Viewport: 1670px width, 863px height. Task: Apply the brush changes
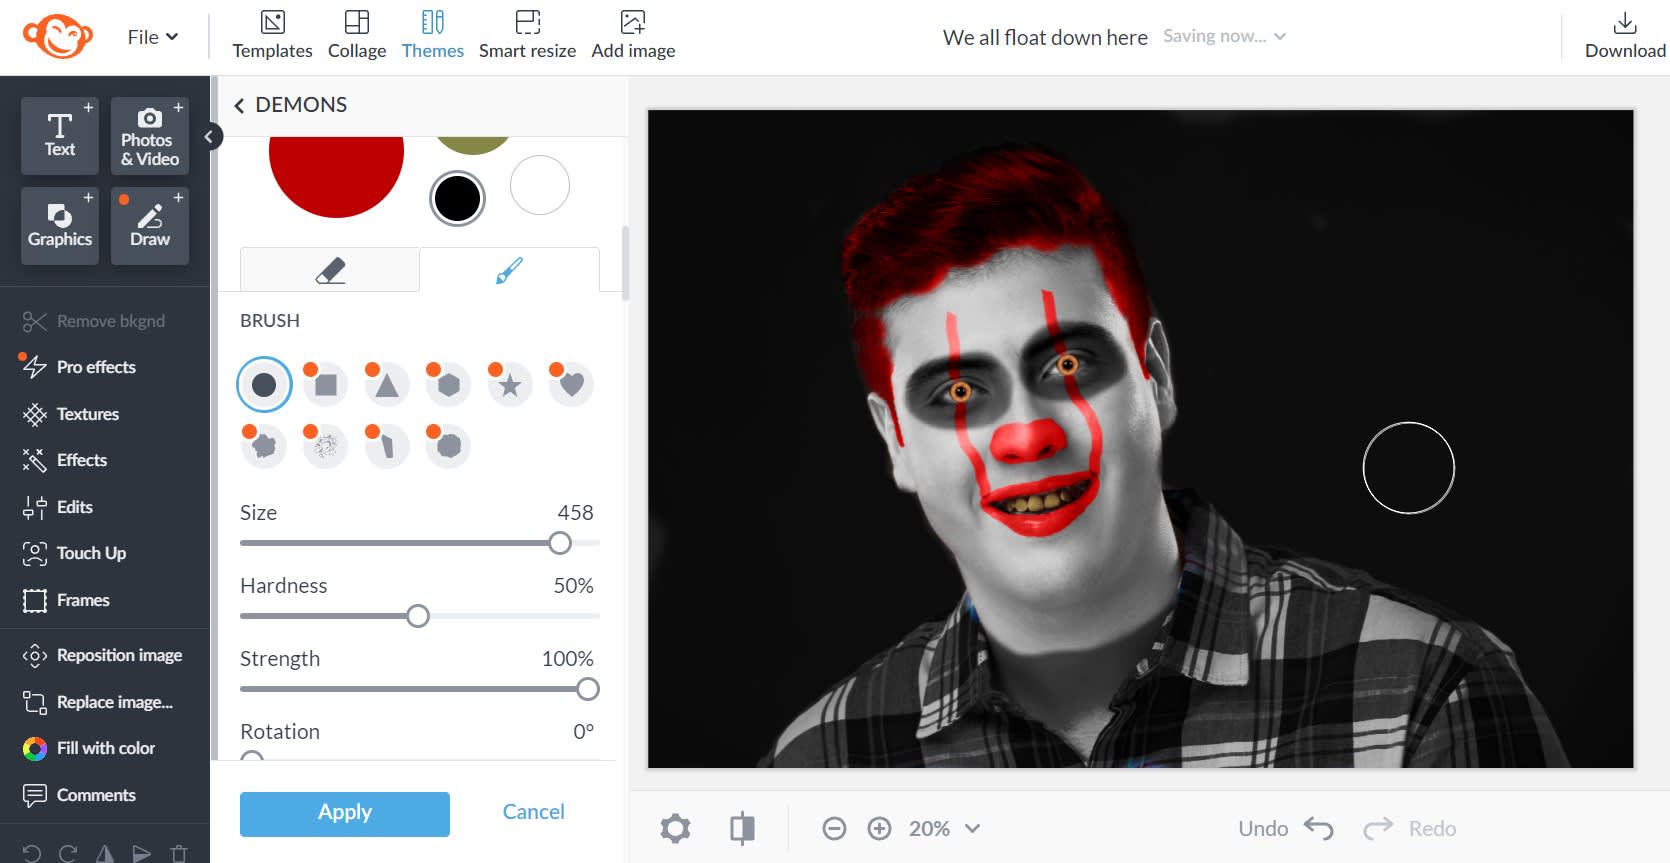click(x=345, y=814)
